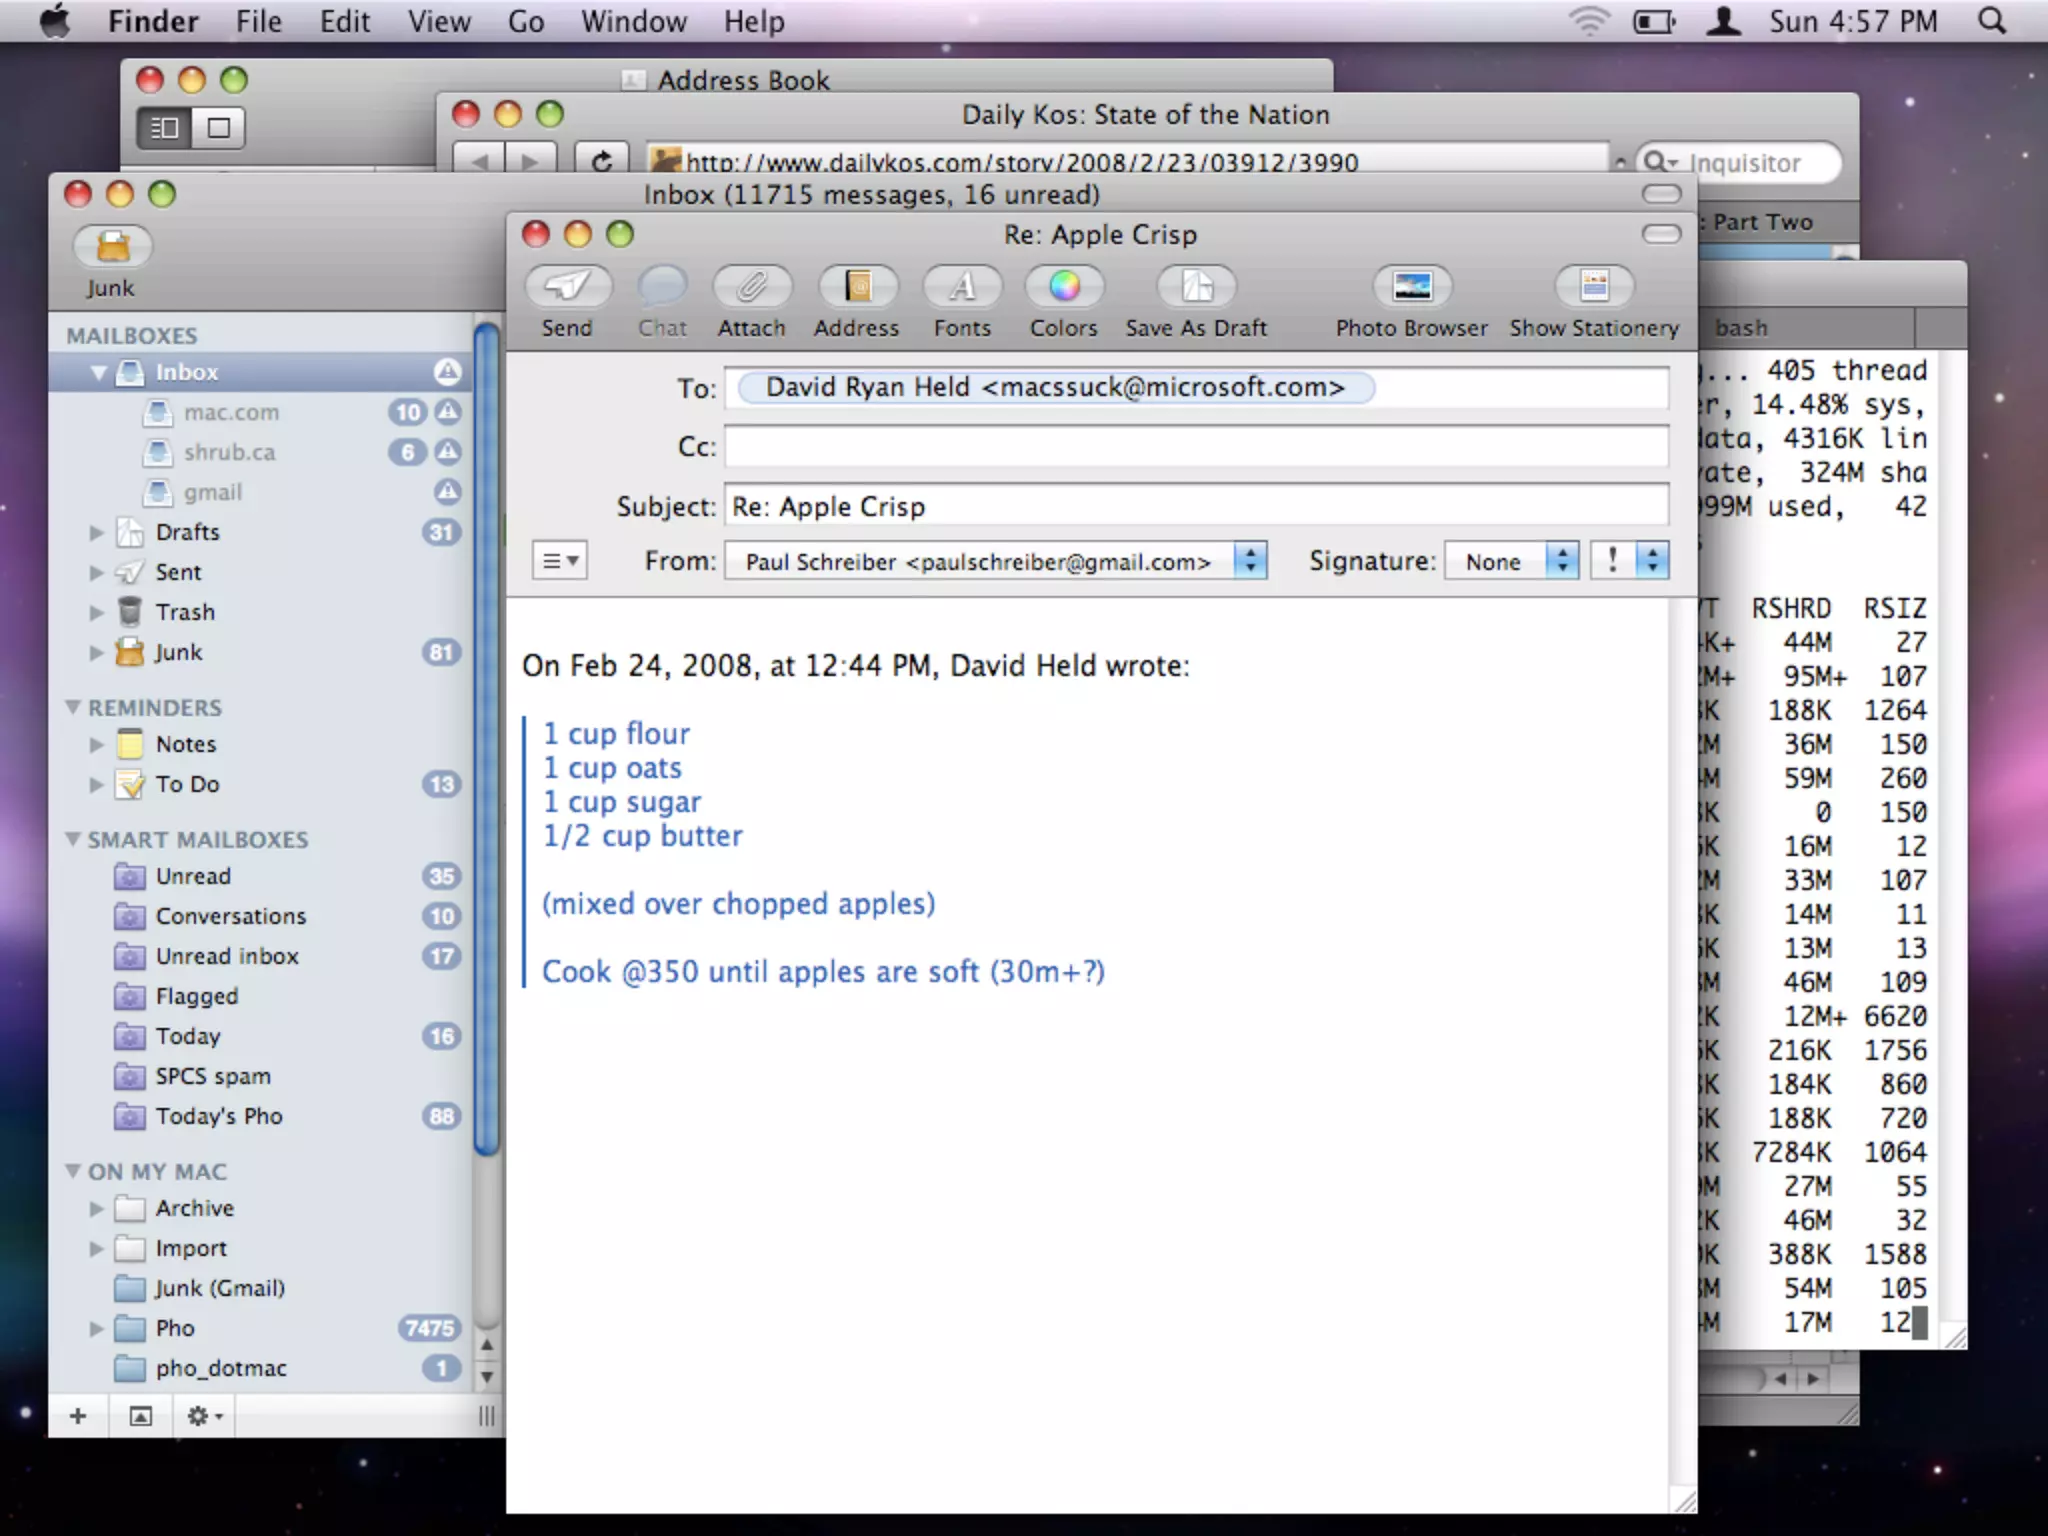
Task: Open the Signature dropdown
Action: coord(1512,561)
